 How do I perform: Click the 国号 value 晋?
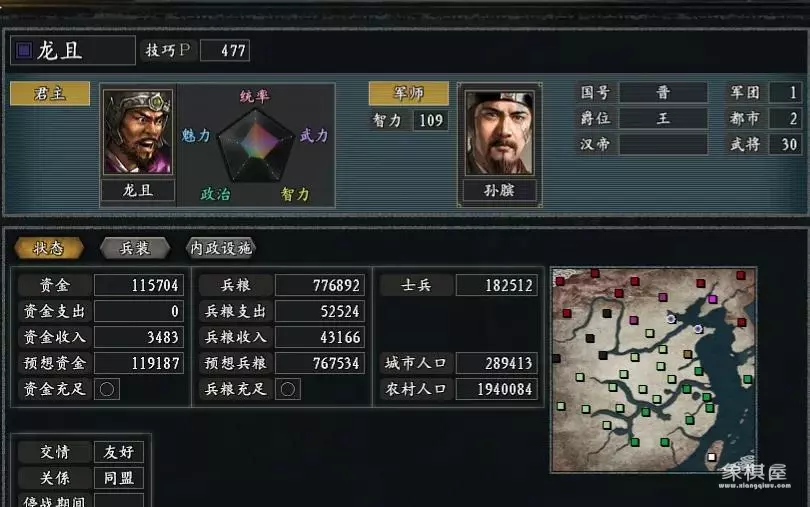point(663,93)
